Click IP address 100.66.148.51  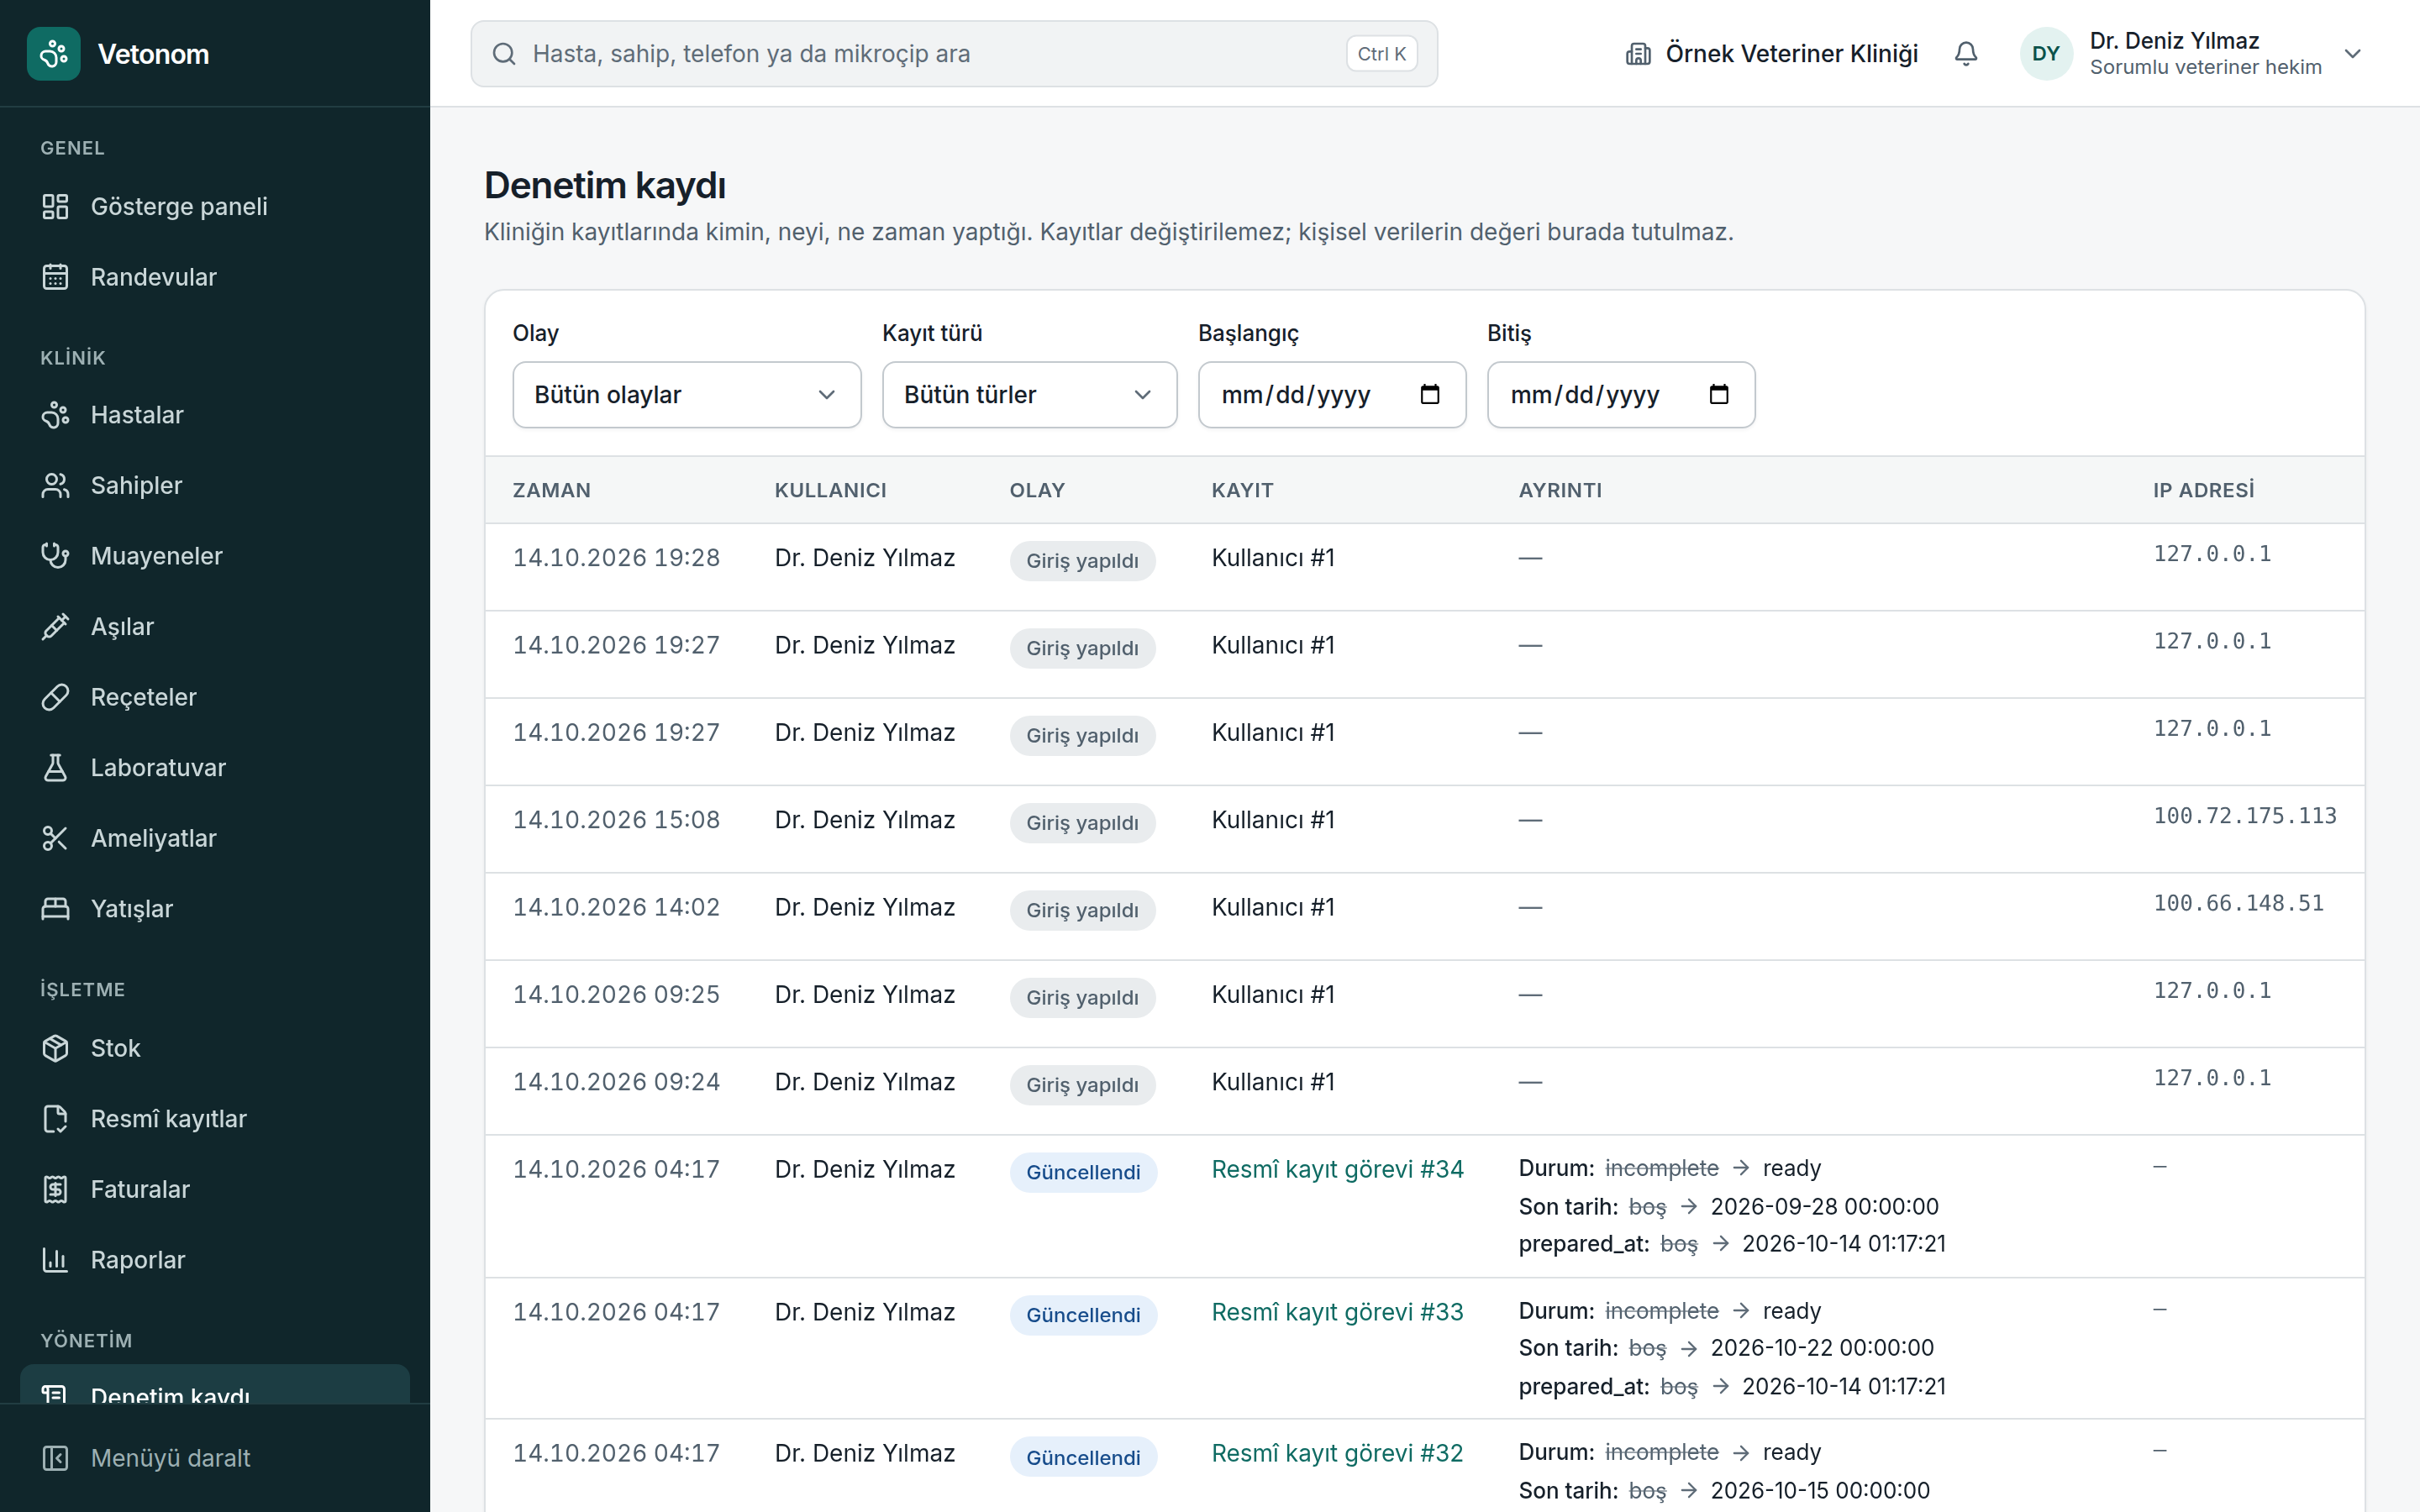point(2238,903)
